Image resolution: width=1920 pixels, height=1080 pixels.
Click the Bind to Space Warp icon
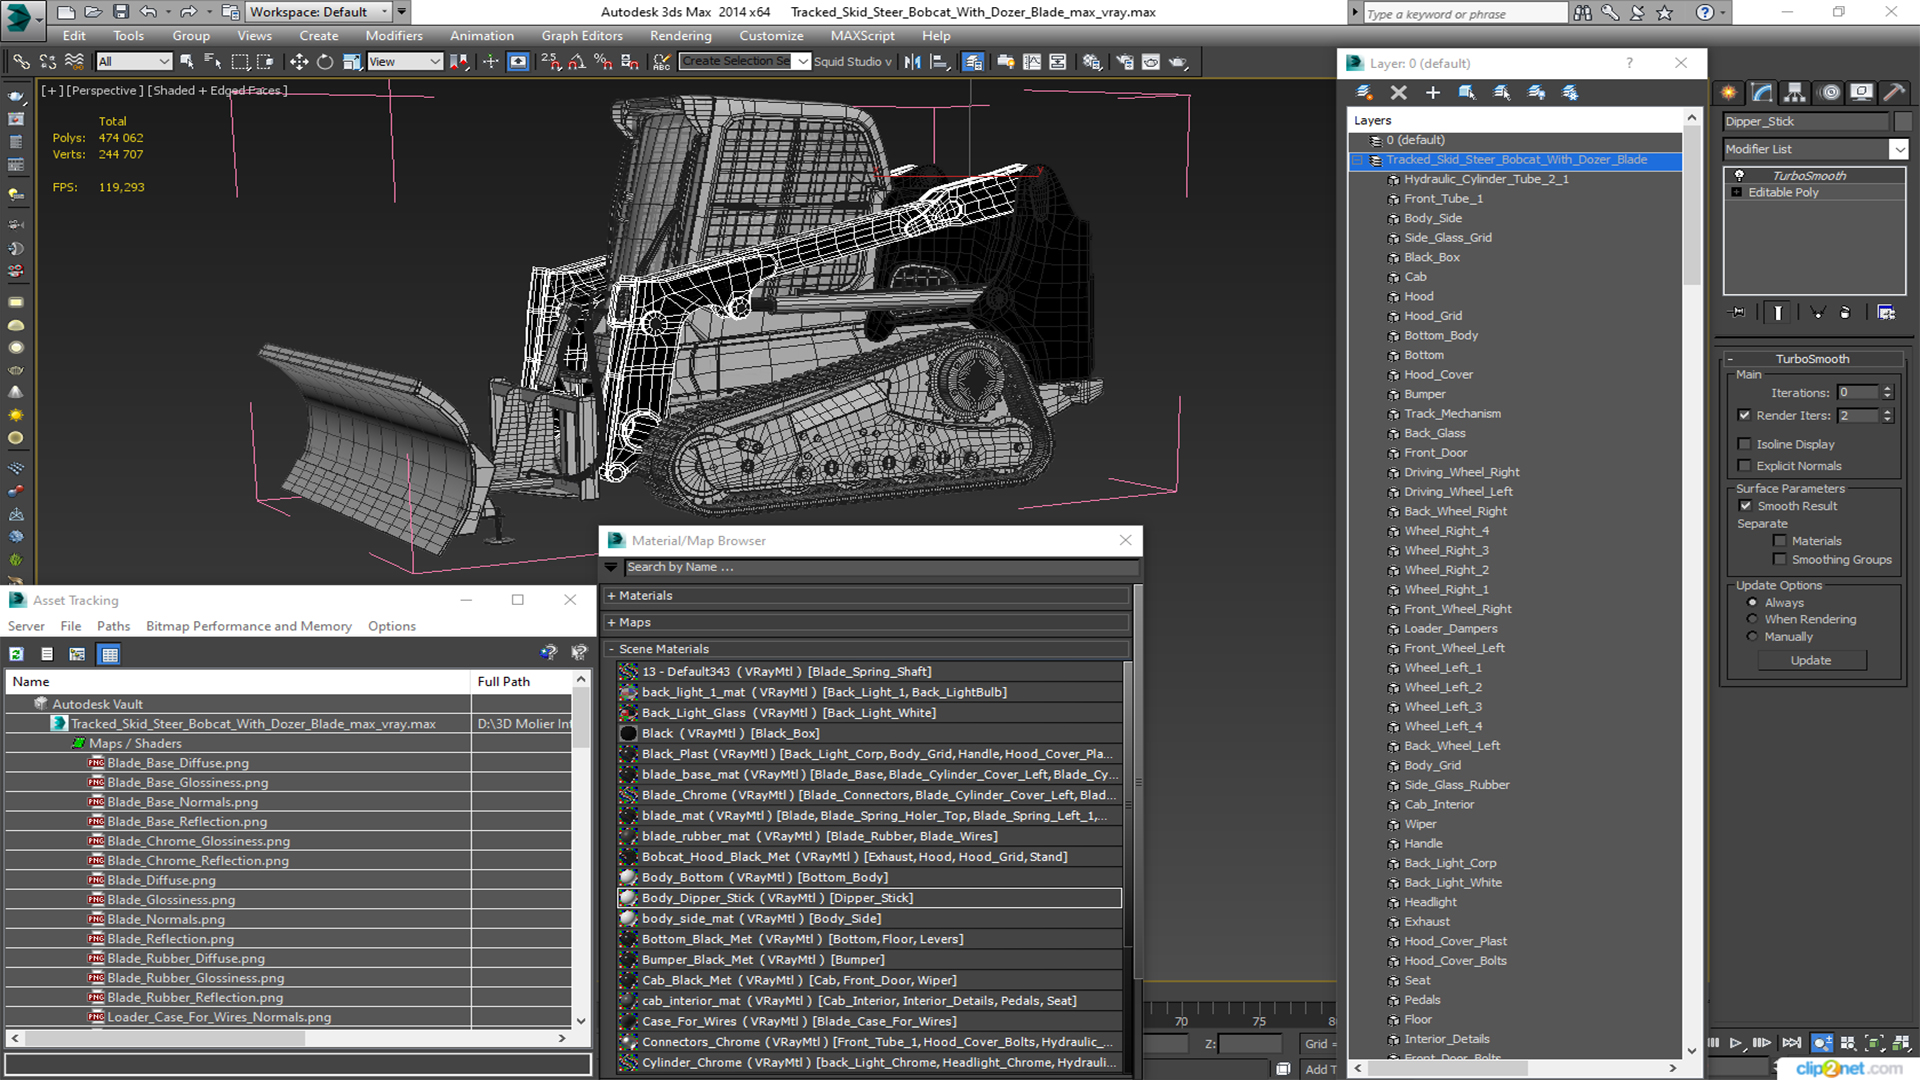click(x=74, y=62)
